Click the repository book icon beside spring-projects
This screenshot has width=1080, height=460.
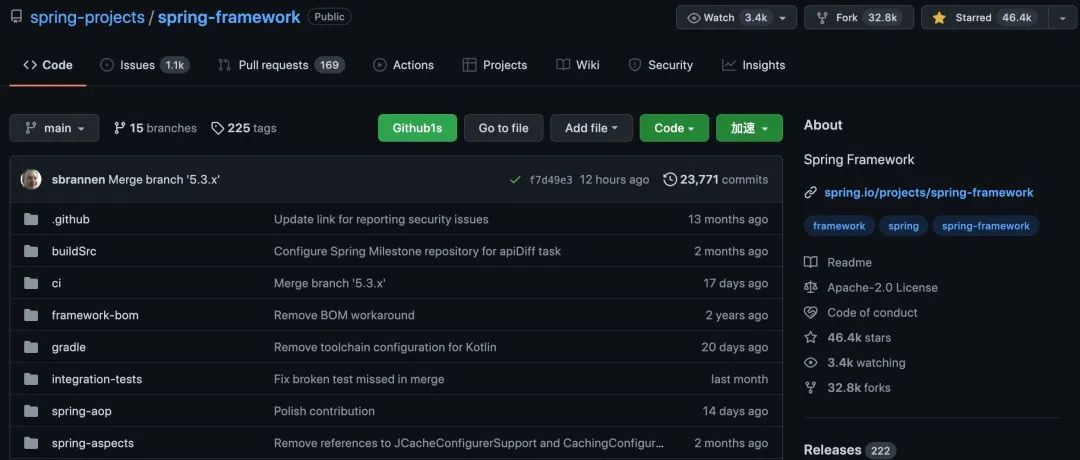17,17
